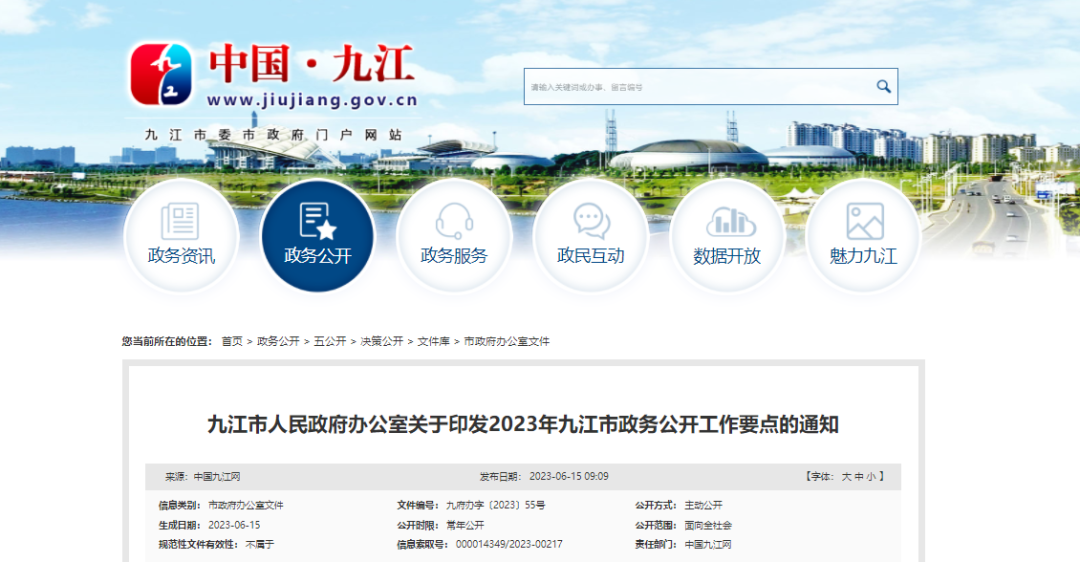Click the 中国·九江 title text
Screen dimensions: 1080x562
[311, 63]
